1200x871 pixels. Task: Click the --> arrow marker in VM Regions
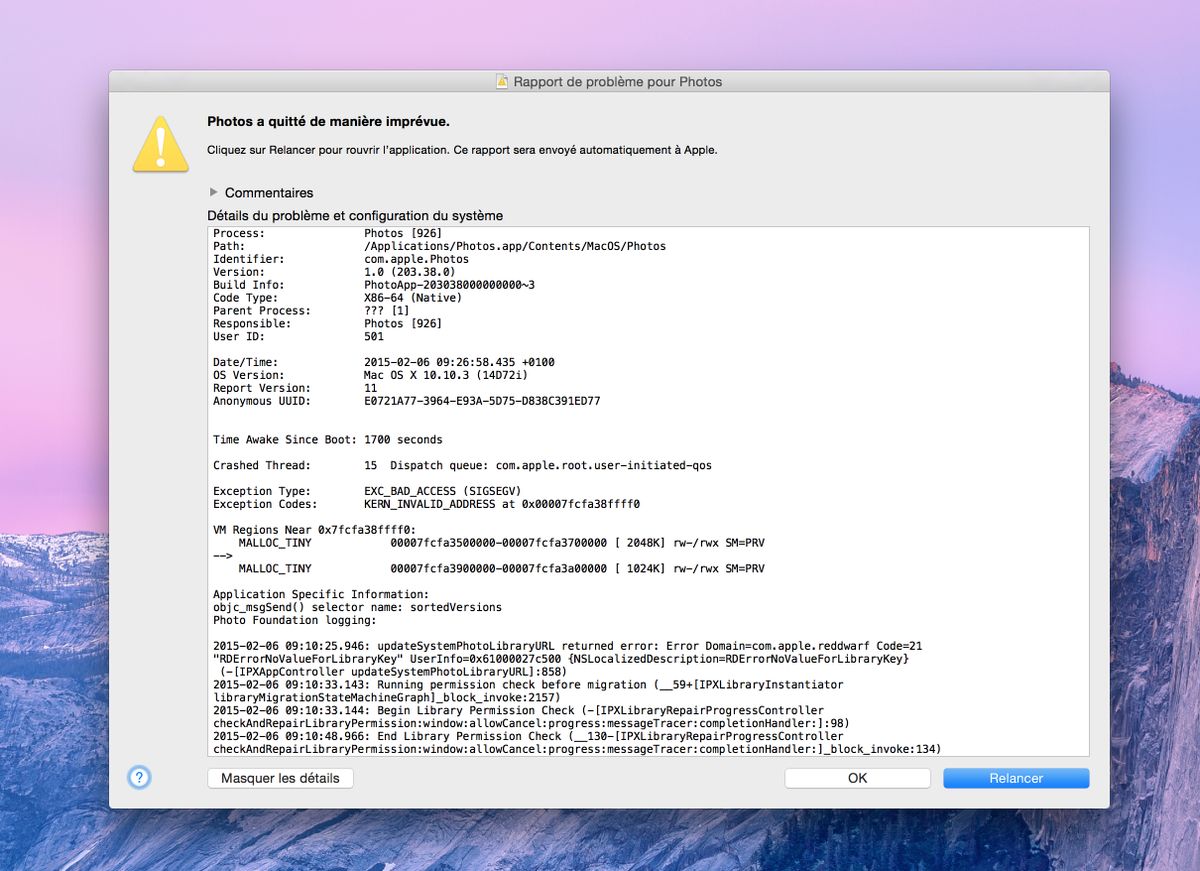point(223,555)
